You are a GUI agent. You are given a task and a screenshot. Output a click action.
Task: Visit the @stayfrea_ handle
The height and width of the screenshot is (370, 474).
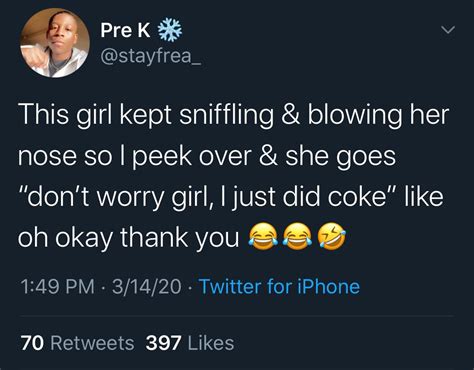click(151, 56)
